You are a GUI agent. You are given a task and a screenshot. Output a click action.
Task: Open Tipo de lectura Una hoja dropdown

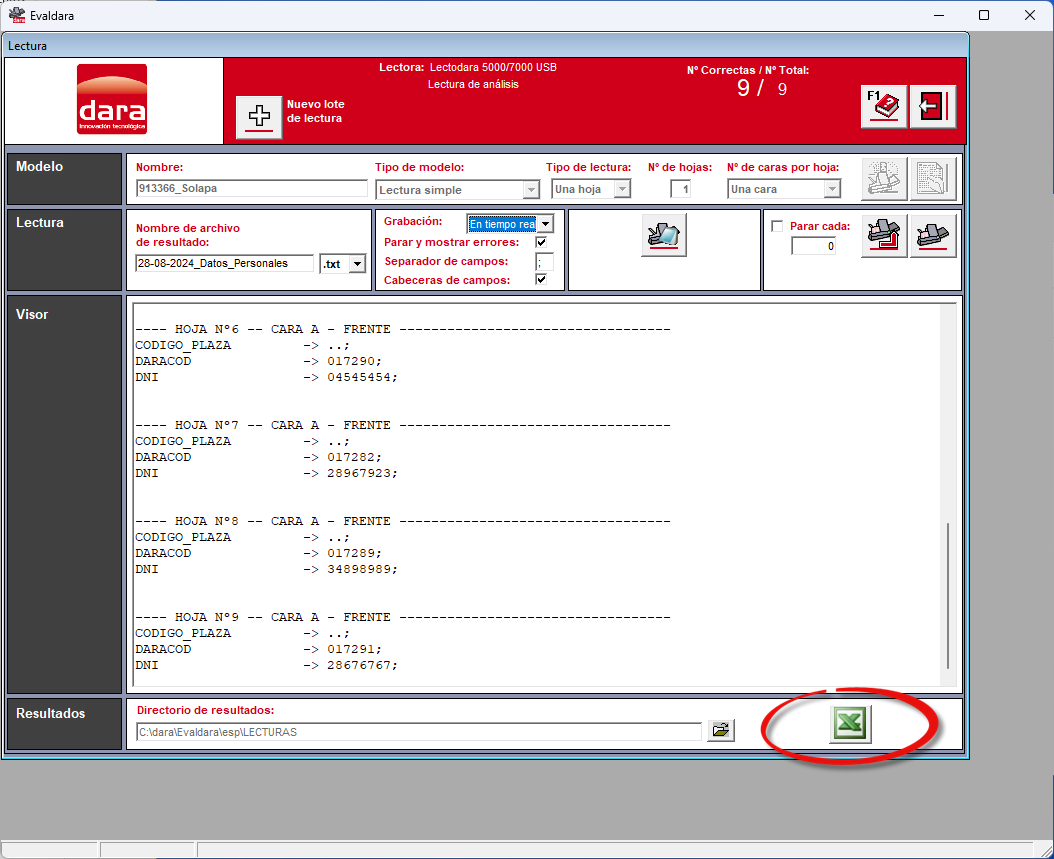(x=622, y=189)
